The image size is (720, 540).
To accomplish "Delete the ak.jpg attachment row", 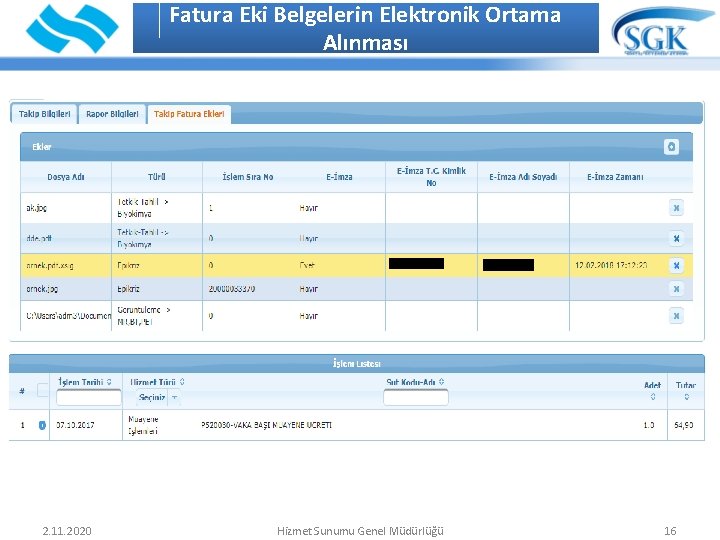I will pyautogui.click(x=676, y=208).
